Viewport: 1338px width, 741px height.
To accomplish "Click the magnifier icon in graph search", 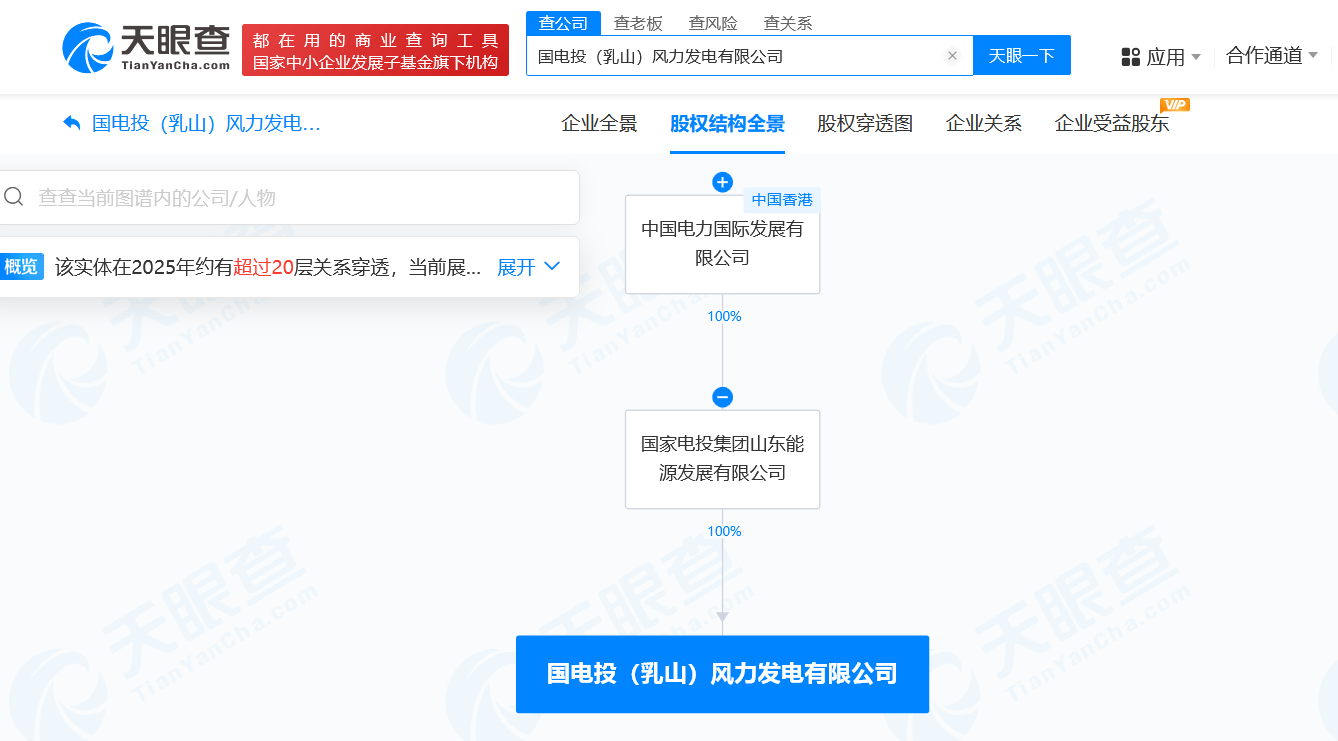I will pyautogui.click(x=14, y=197).
